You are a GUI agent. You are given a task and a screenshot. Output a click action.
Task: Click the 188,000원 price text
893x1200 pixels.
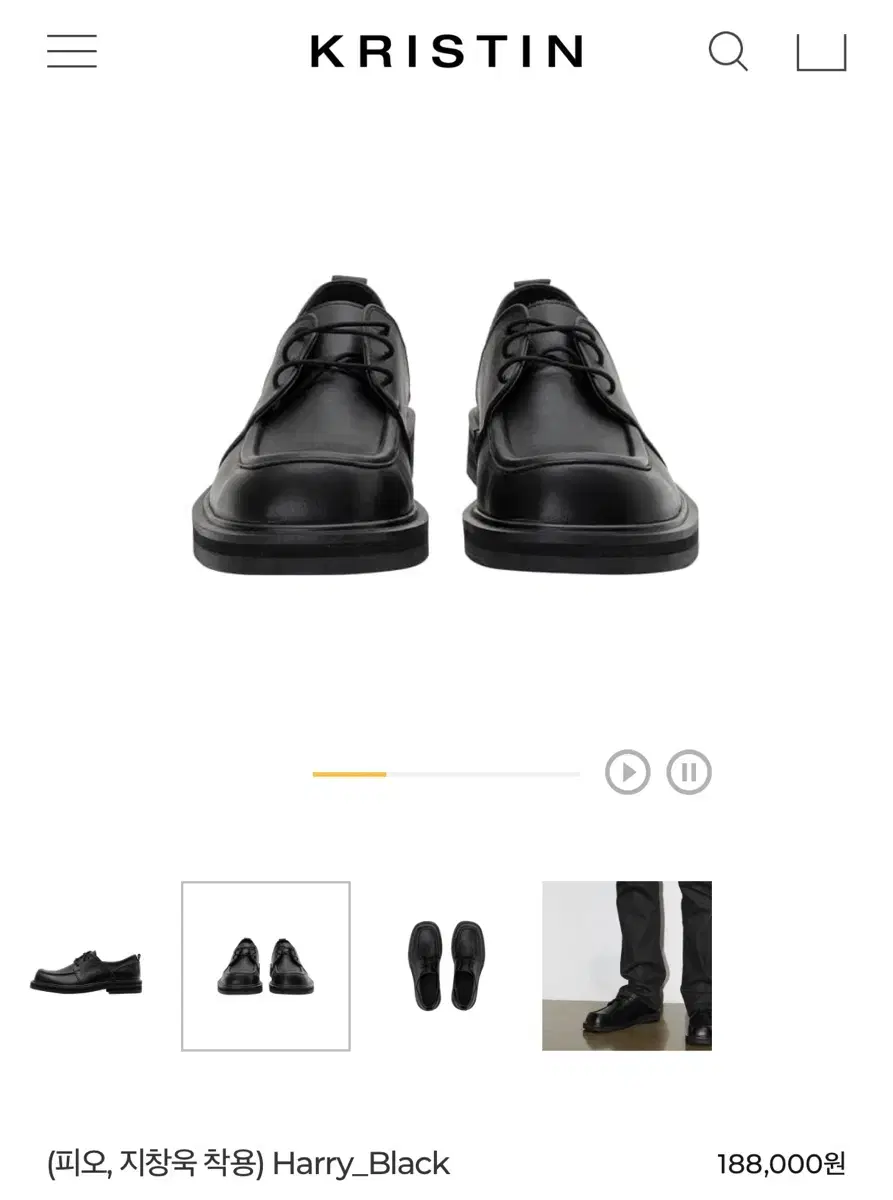(781, 1164)
